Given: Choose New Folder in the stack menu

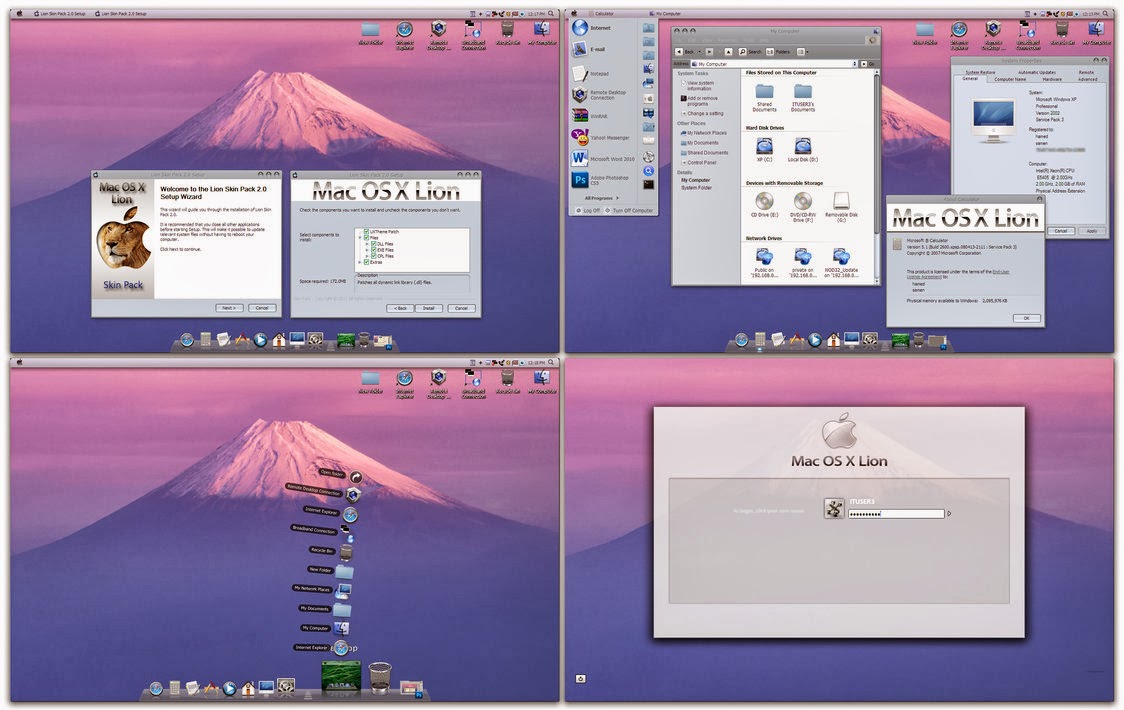Looking at the screenshot, I should [330, 571].
